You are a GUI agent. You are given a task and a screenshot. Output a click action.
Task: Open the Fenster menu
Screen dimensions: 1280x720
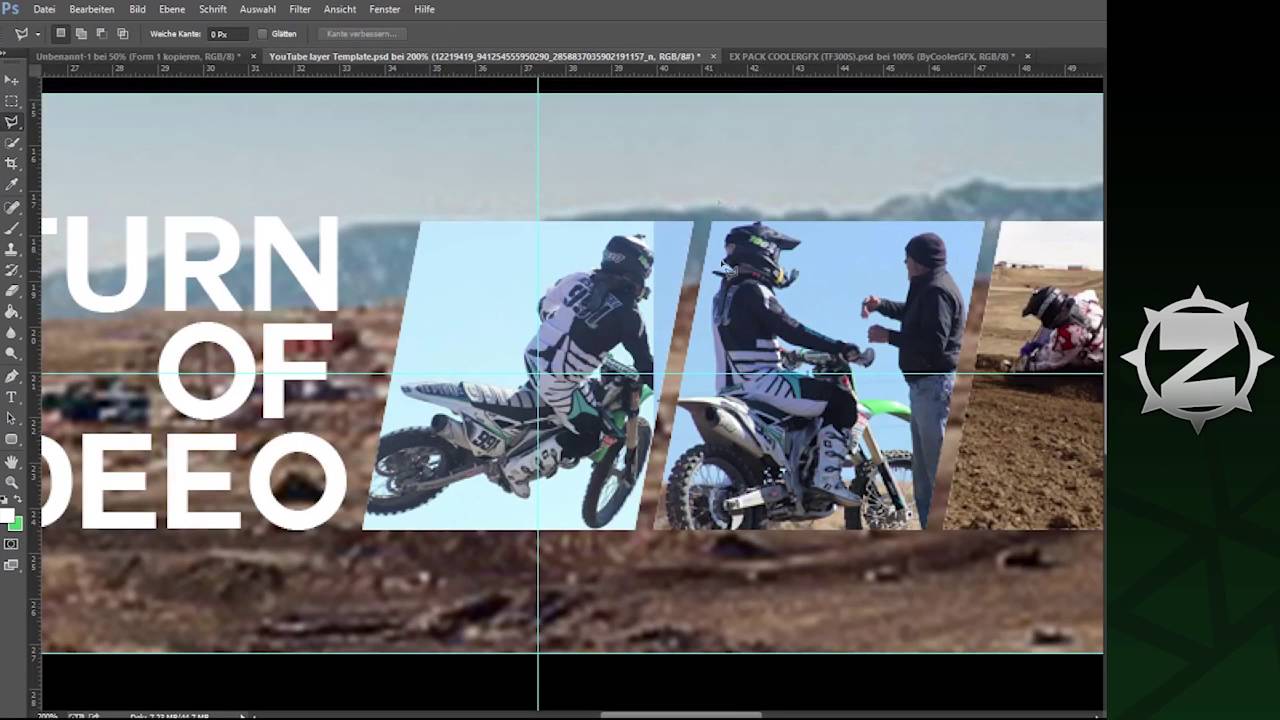(385, 9)
